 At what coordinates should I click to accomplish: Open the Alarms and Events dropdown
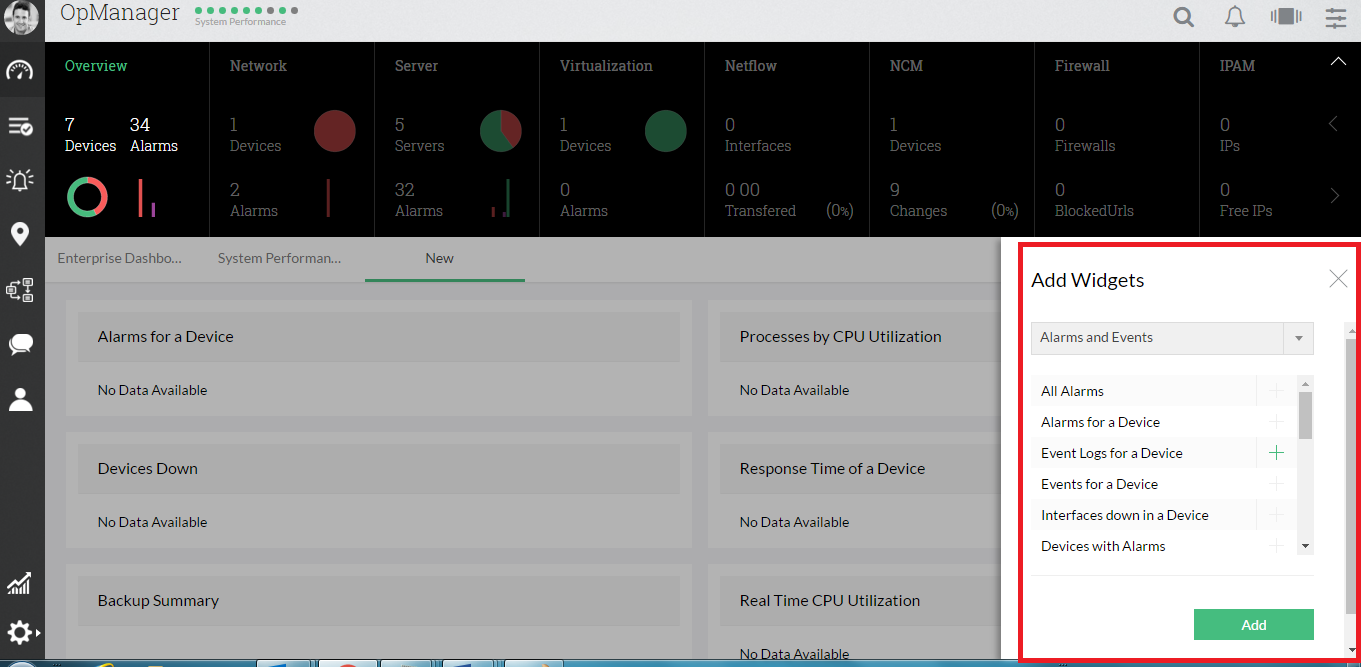click(x=1172, y=338)
